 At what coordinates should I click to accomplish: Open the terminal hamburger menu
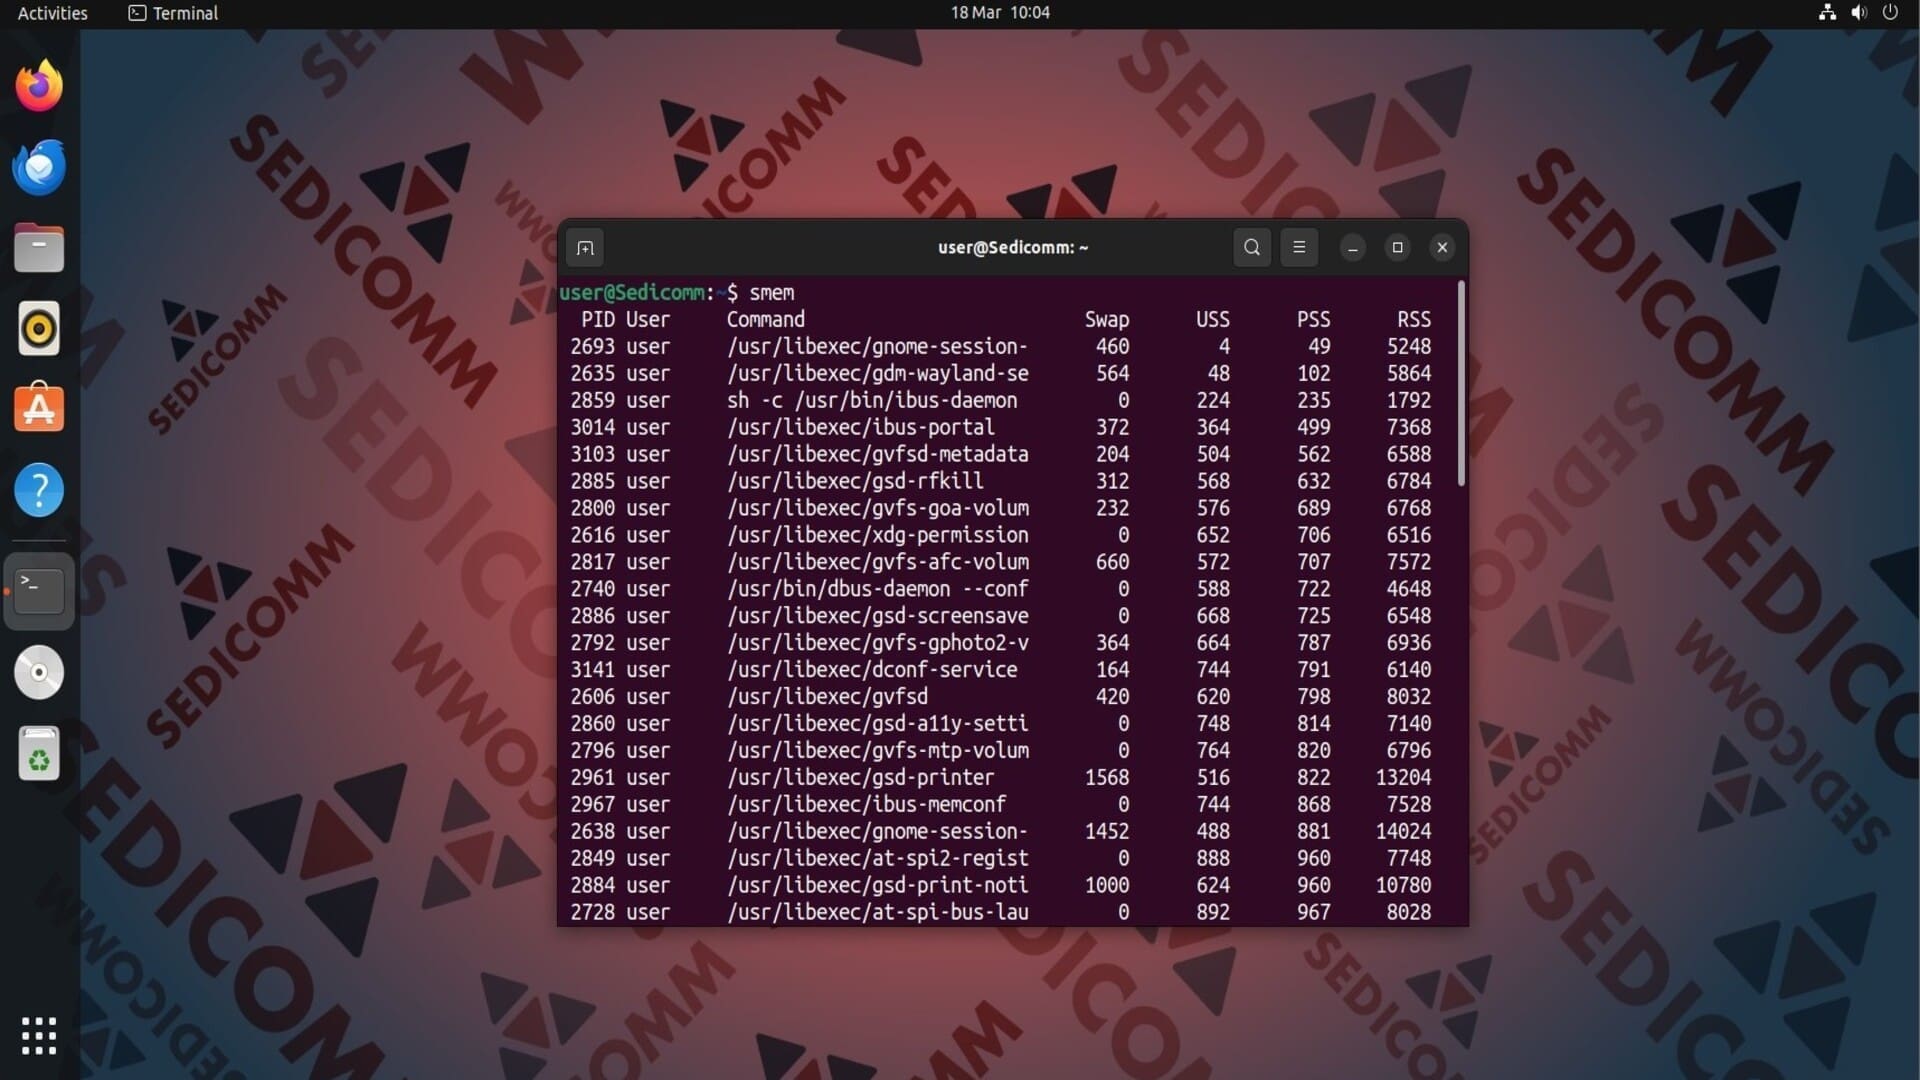pos(1299,248)
